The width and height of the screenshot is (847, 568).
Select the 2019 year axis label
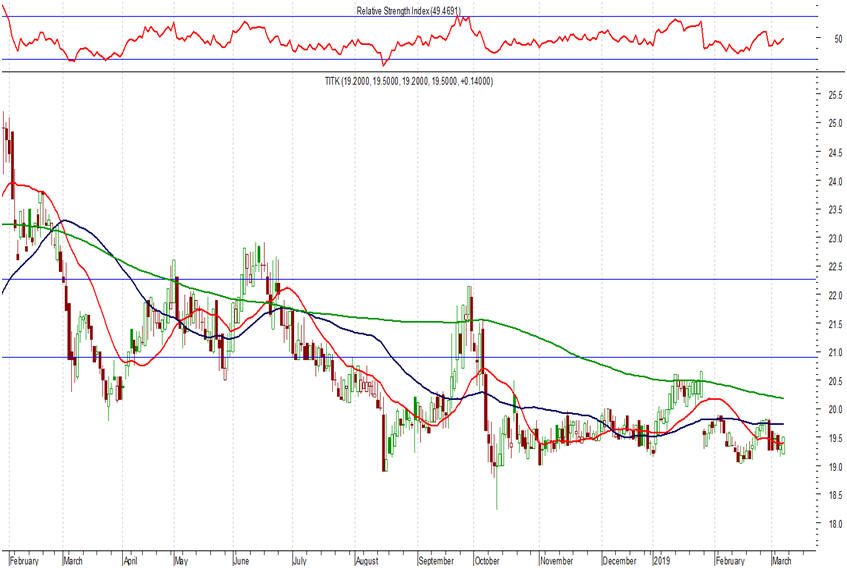click(x=662, y=562)
